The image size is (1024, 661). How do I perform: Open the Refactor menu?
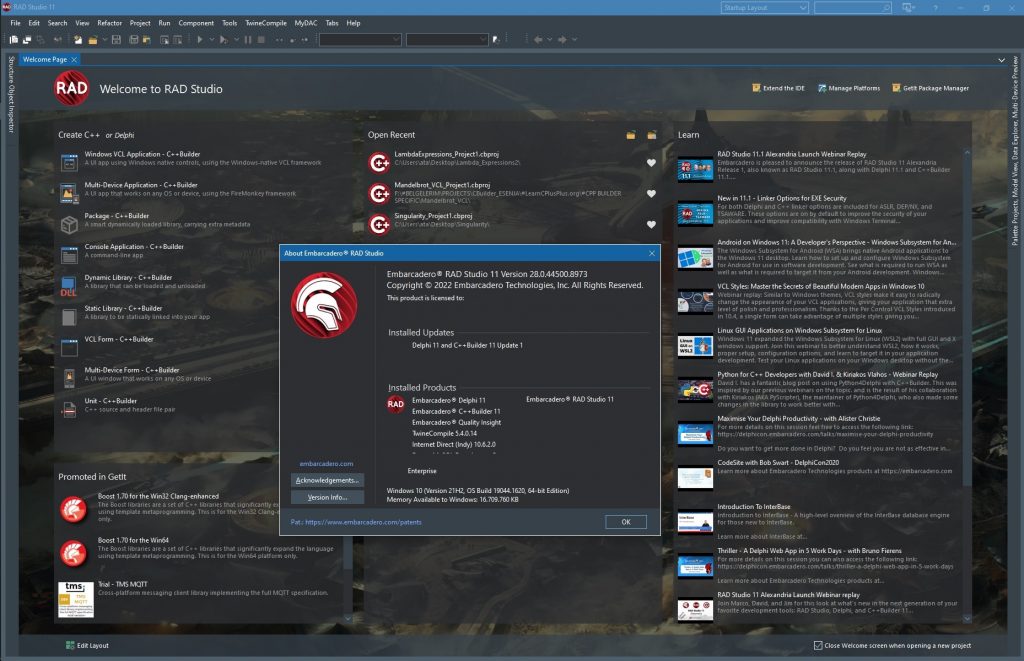[x=110, y=23]
